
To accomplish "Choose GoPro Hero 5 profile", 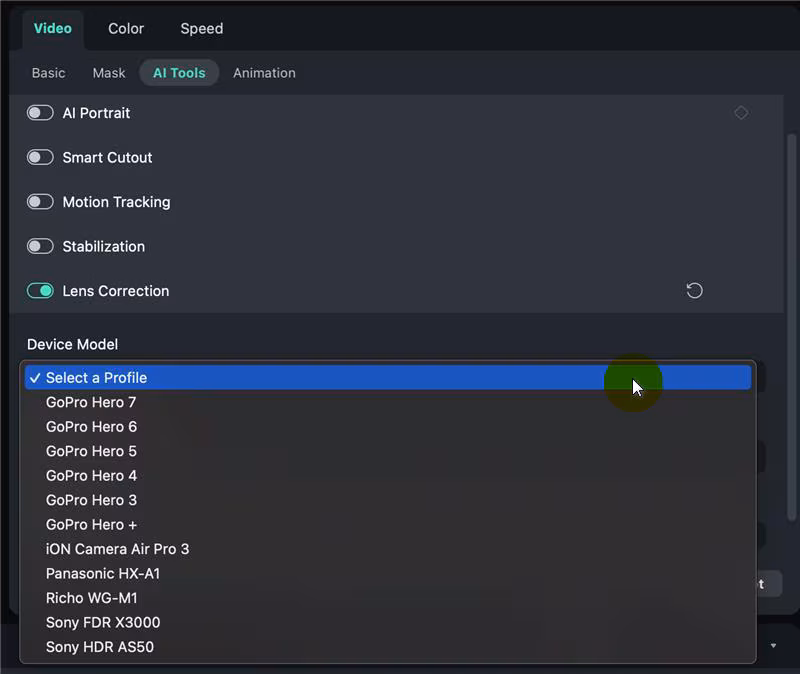I will tap(388, 451).
